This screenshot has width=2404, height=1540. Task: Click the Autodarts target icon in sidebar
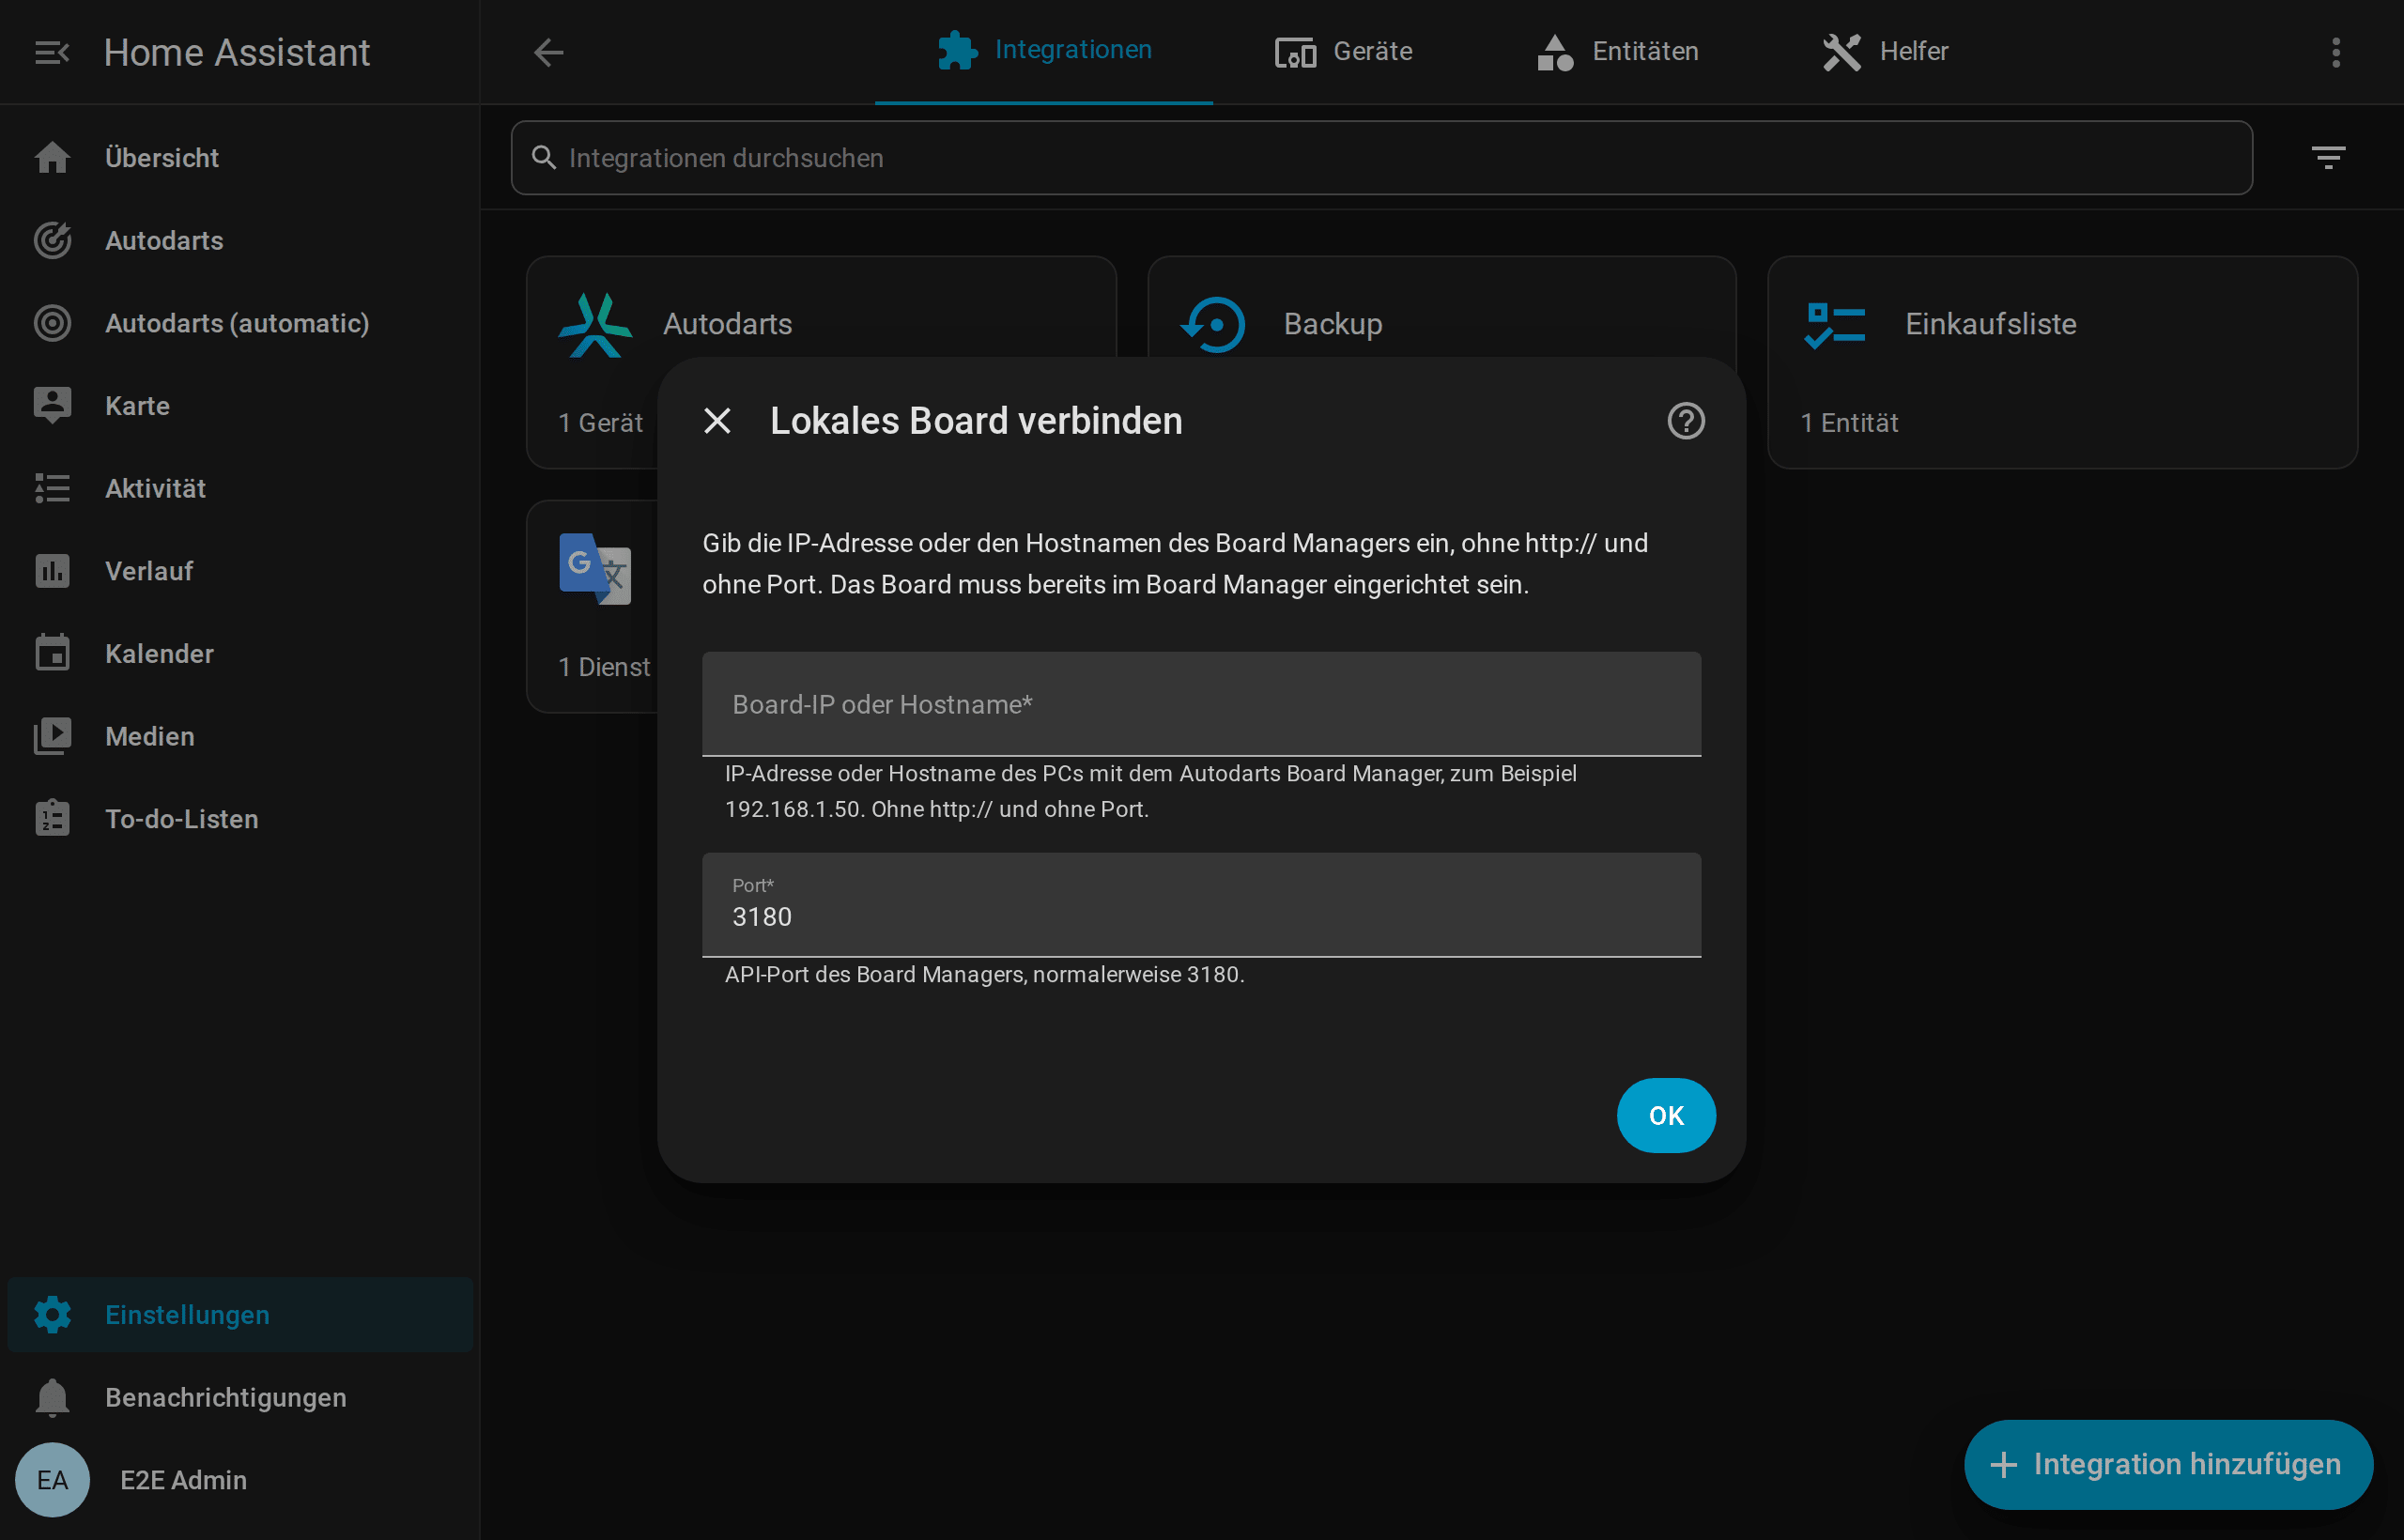(x=52, y=241)
